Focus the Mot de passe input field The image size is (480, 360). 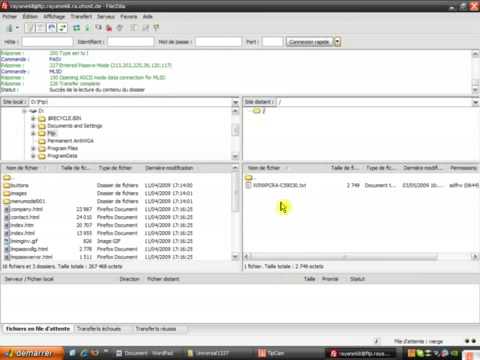[218, 42]
